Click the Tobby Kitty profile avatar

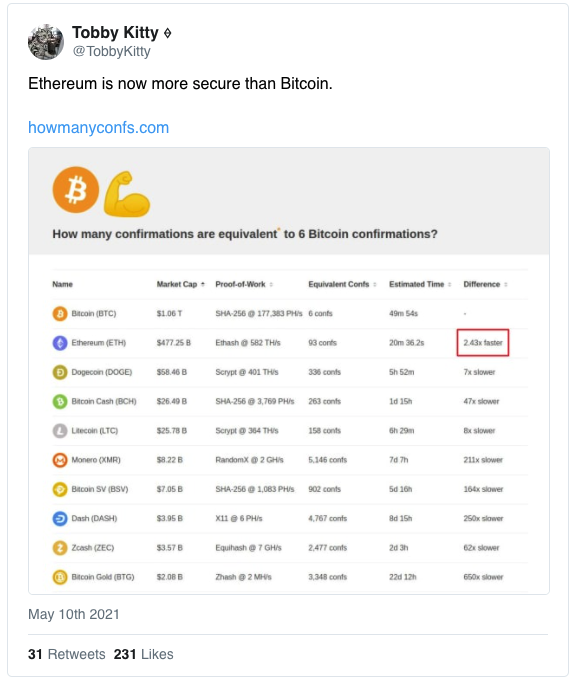pos(46,42)
